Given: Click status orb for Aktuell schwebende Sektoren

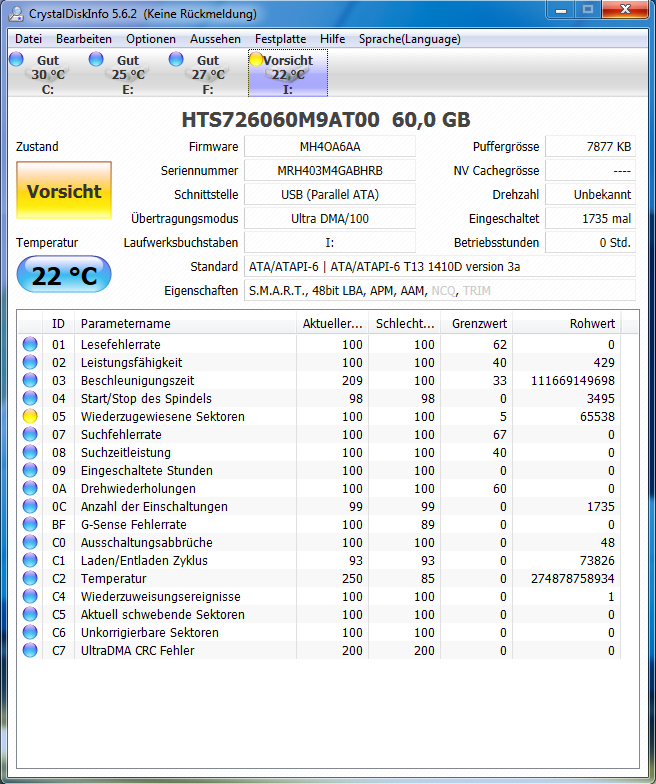Looking at the screenshot, I should pos(30,614).
